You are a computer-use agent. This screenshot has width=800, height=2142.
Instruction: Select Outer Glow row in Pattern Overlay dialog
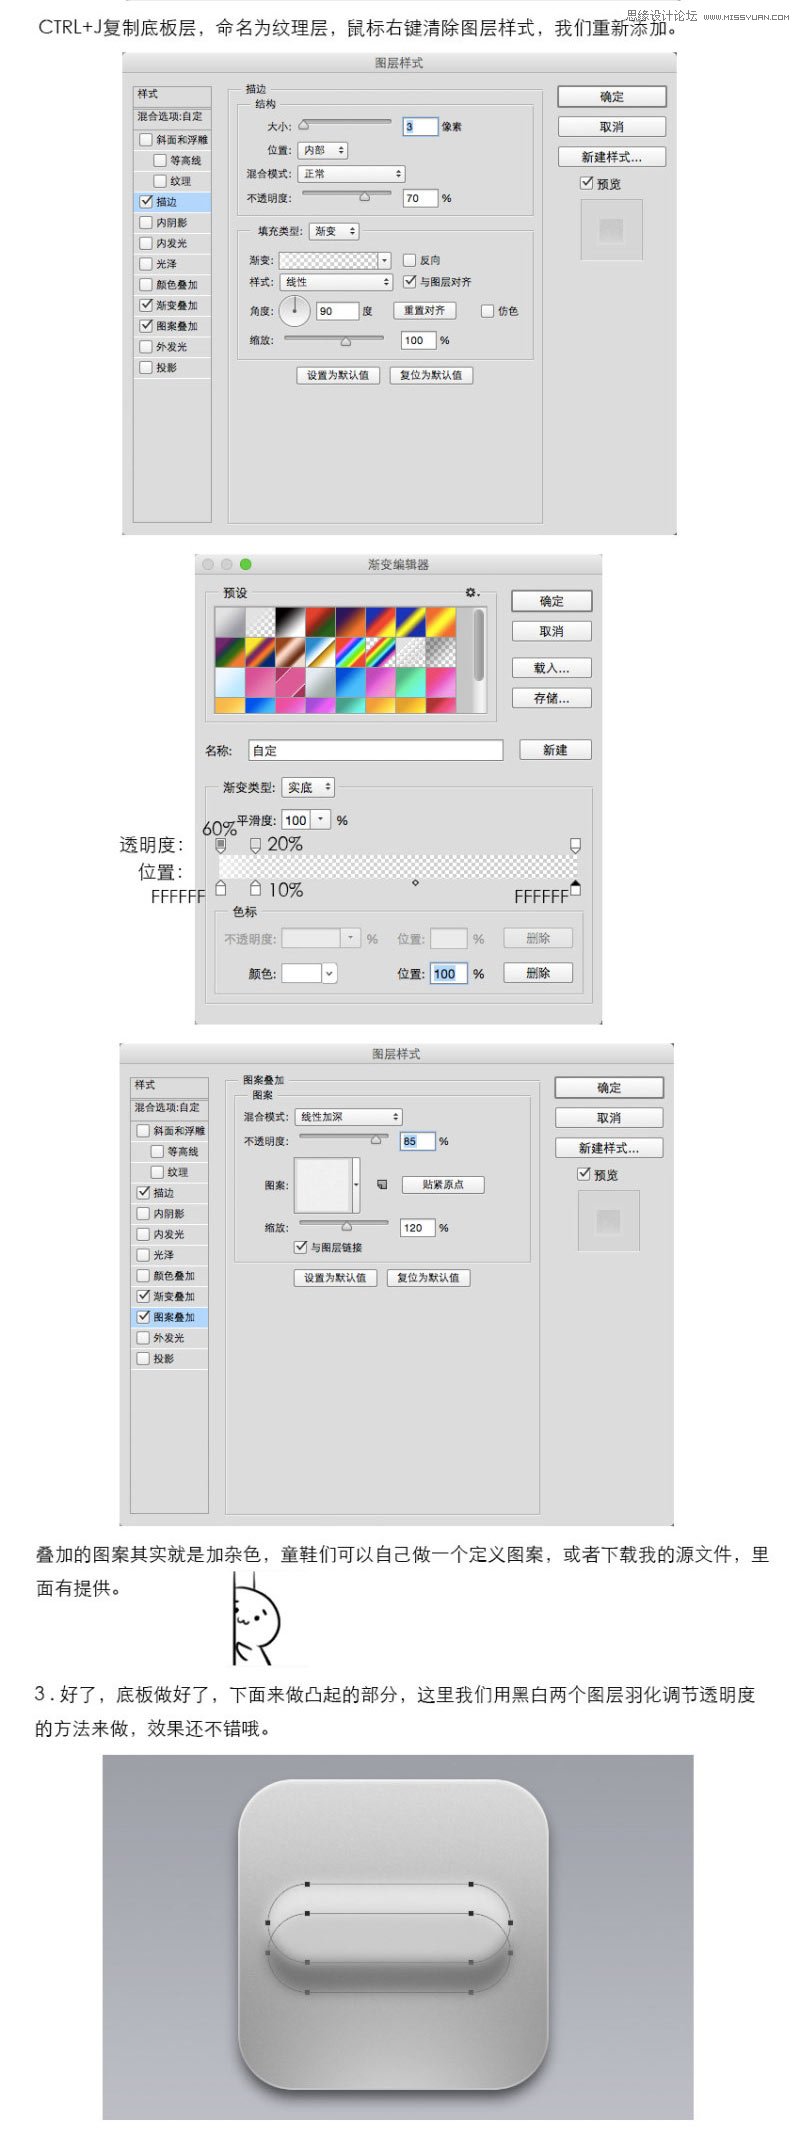pyautogui.click(x=169, y=1338)
